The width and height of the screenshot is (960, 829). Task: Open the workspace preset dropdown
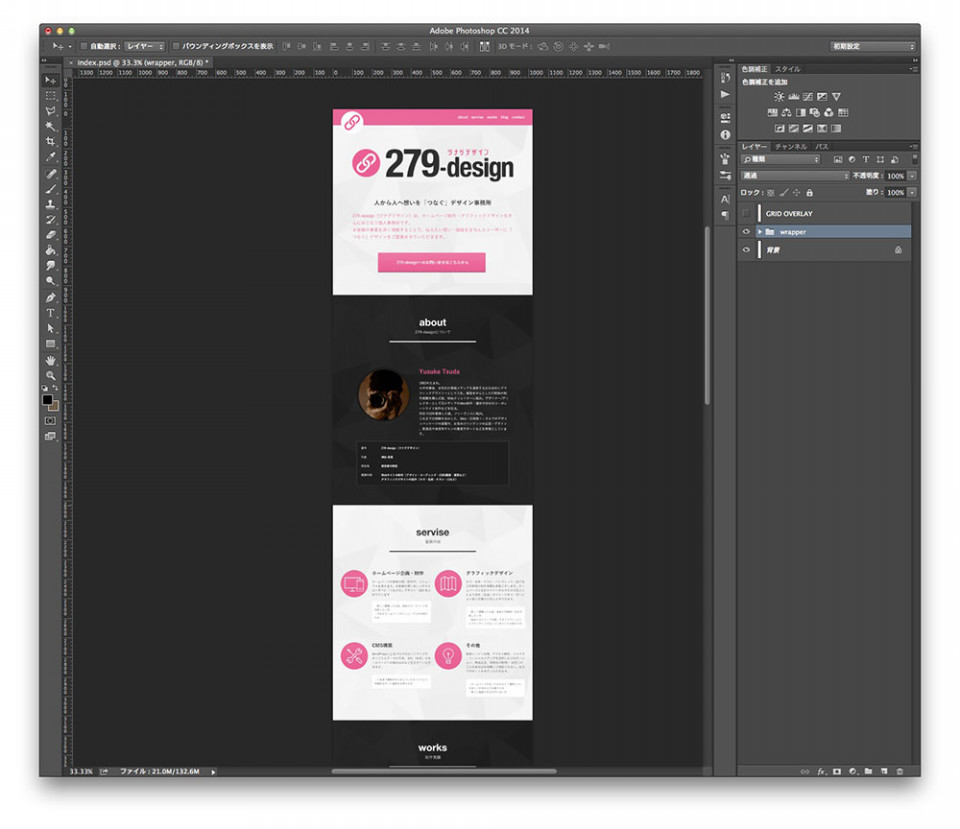click(x=872, y=47)
